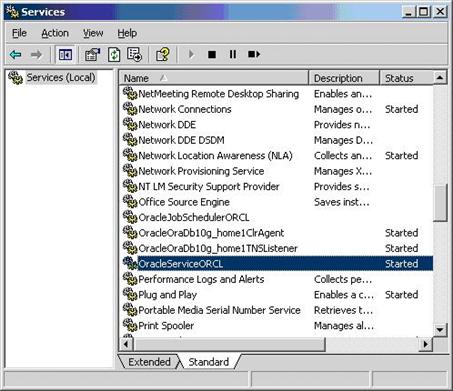Open the Help menu
This screenshot has height=391, width=453.
127,33
